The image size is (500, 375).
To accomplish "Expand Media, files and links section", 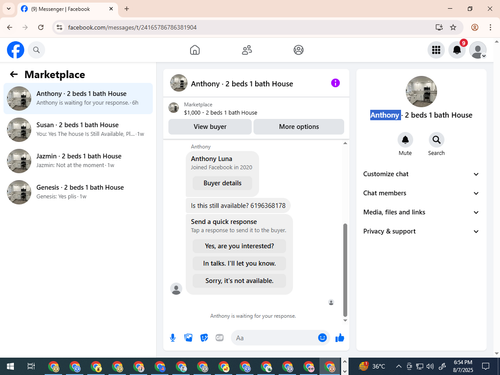I will pyautogui.click(x=421, y=212).
